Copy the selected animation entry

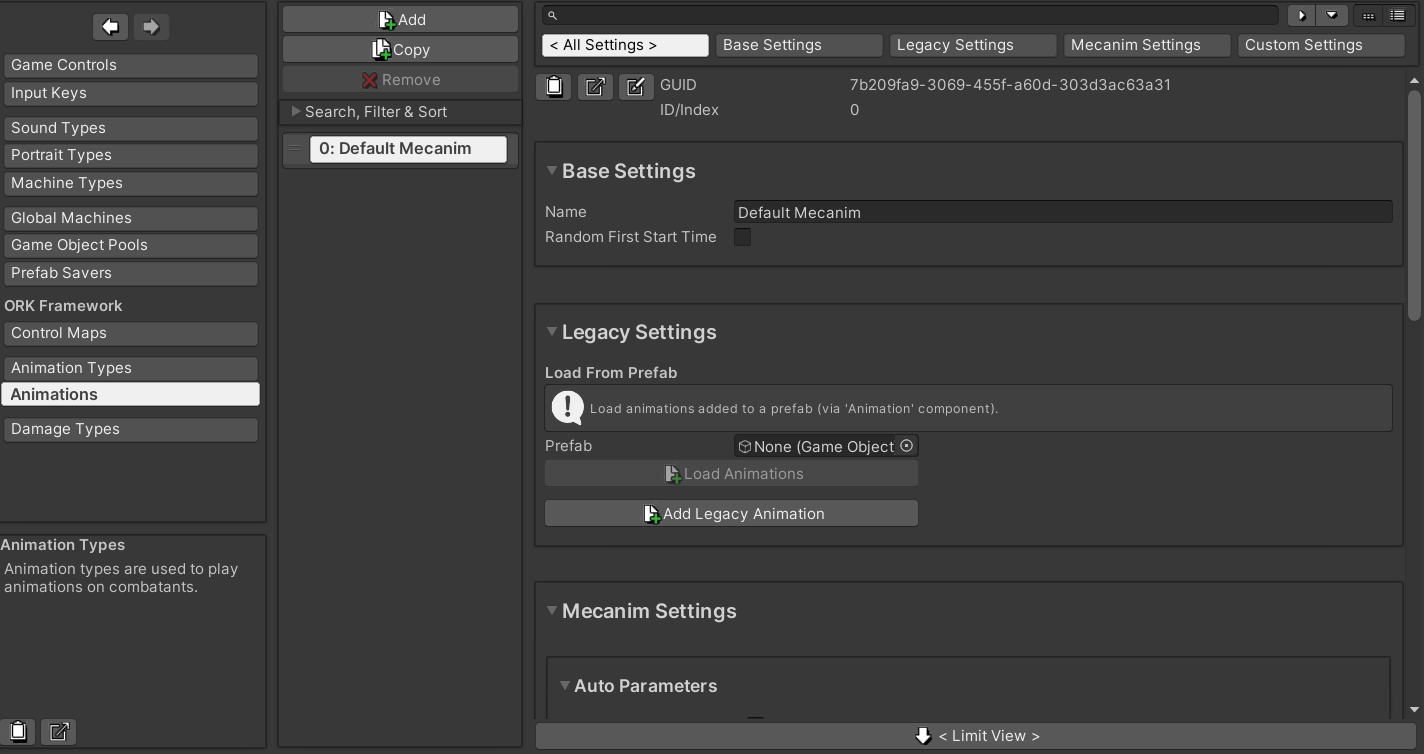point(400,49)
